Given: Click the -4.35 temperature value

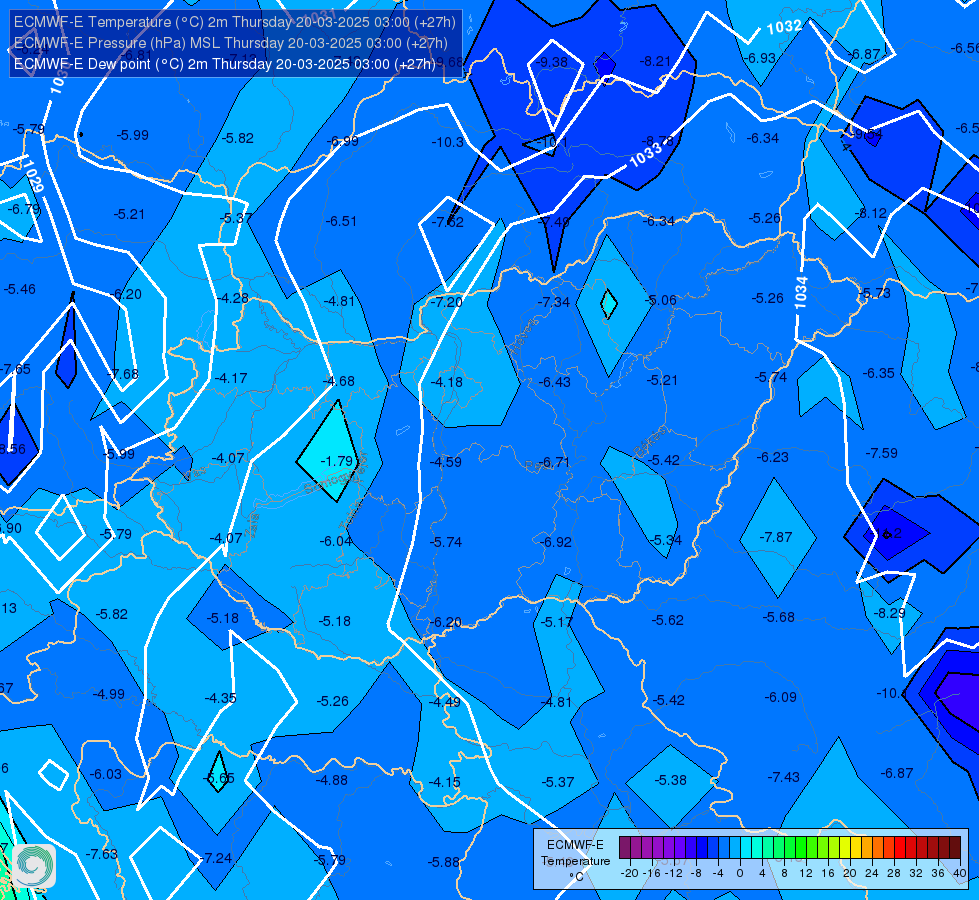Looking at the screenshot, I should (220, 698).
